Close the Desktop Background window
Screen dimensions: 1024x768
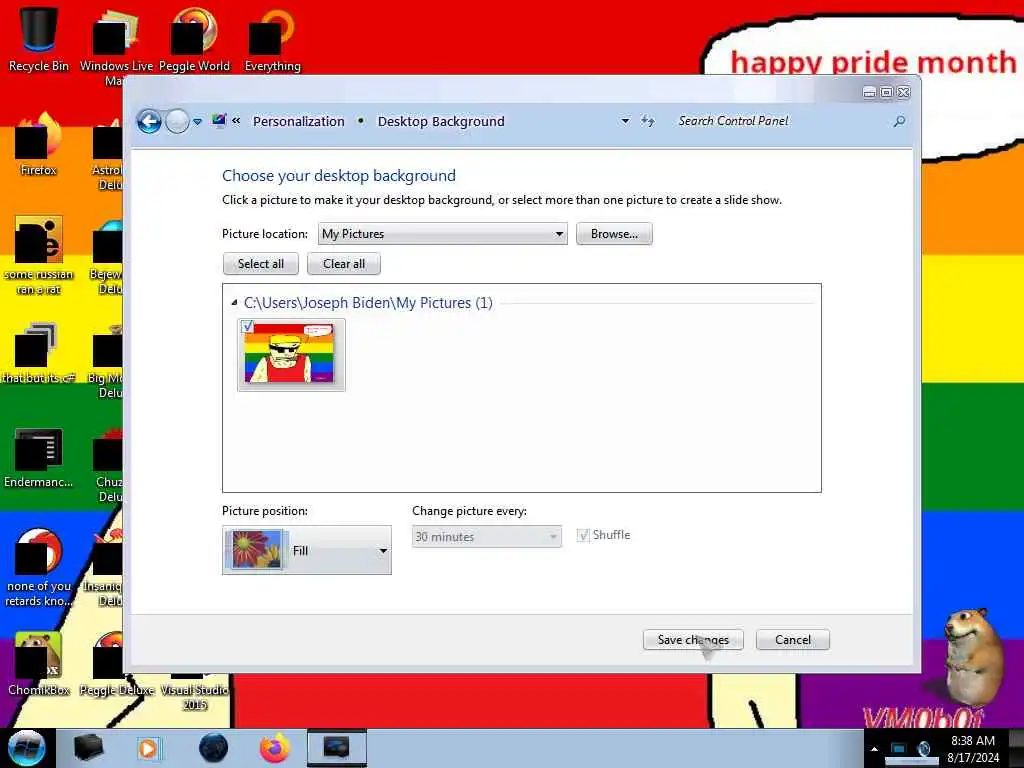click(x=904, y=93)
